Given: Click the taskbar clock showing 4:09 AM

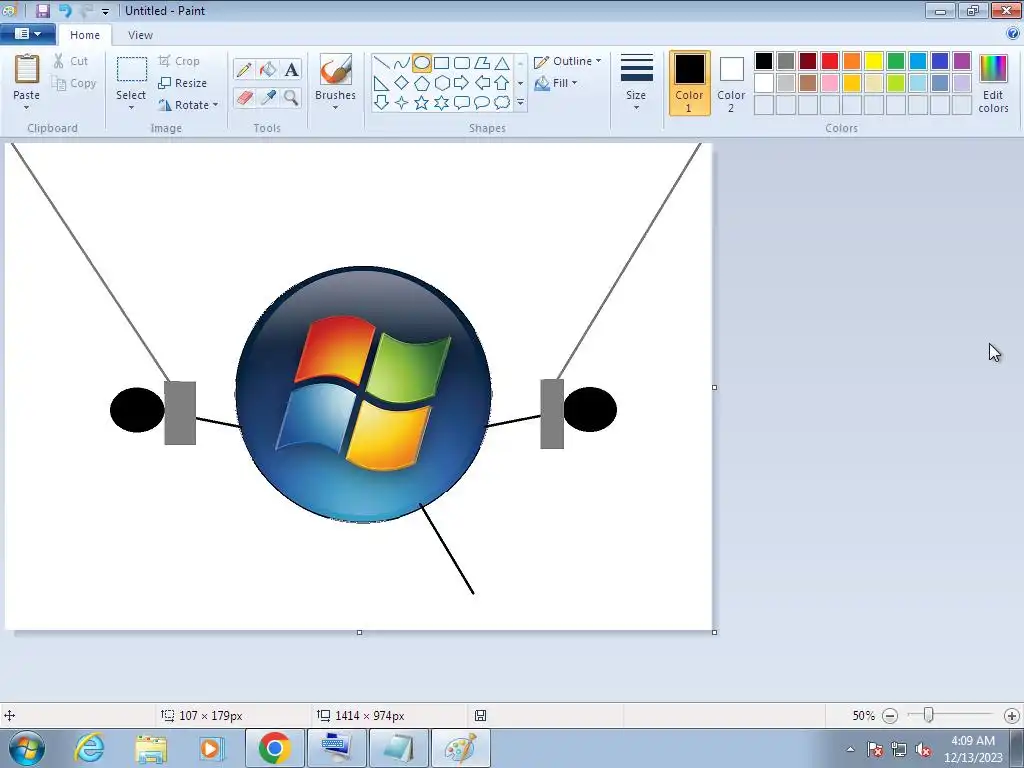Looking at the screenshot, I should pos(972,748).
